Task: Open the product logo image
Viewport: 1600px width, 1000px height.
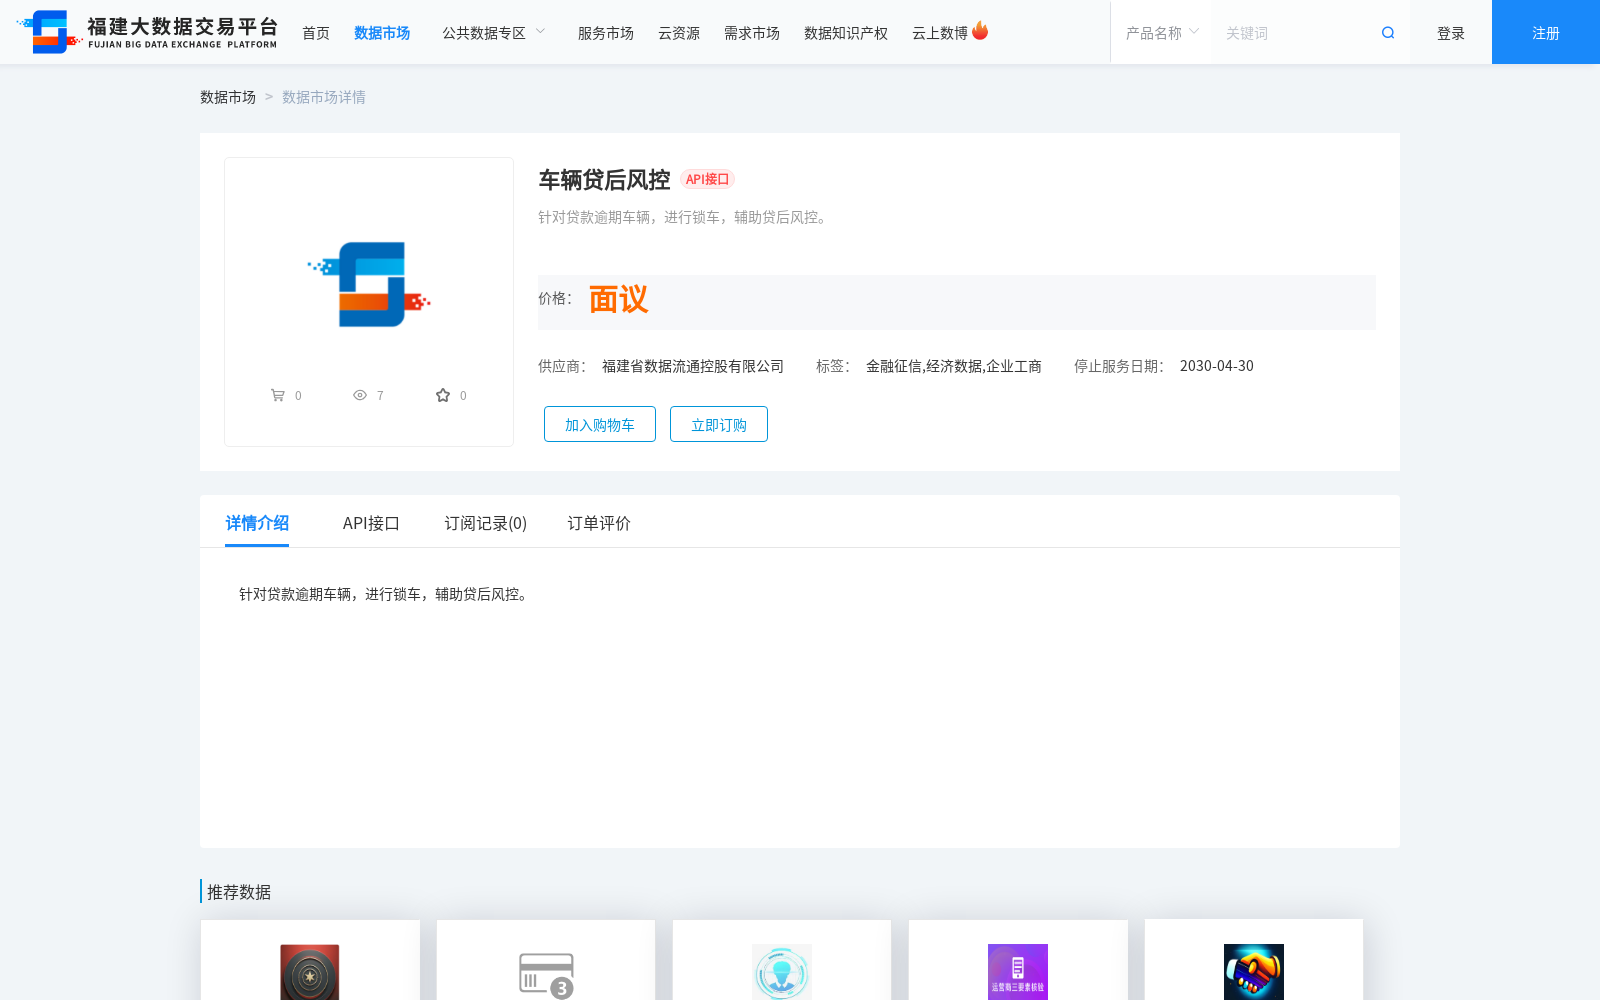Action: (x=369, y=284)
